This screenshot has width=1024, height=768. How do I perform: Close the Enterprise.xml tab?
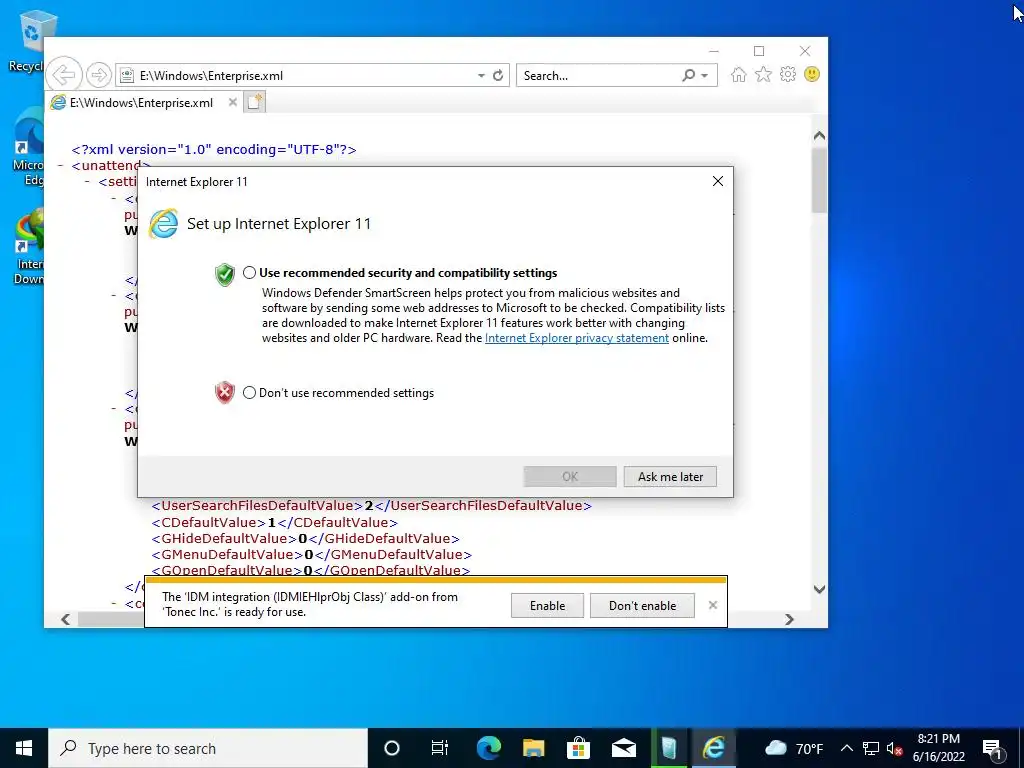coord(232,102)
